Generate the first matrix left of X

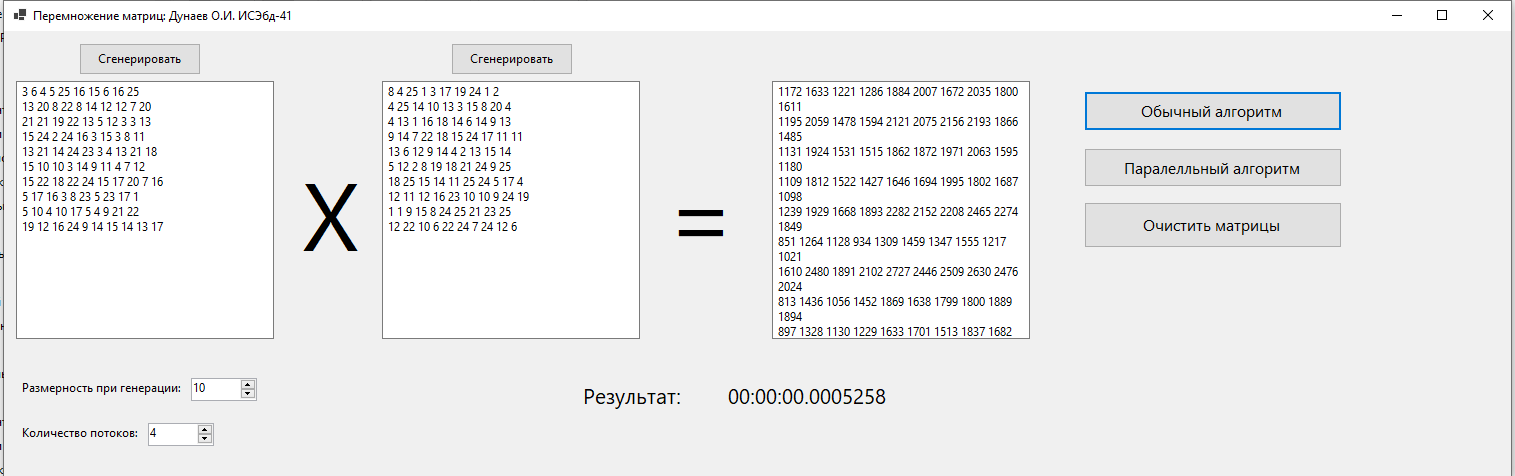140,59
